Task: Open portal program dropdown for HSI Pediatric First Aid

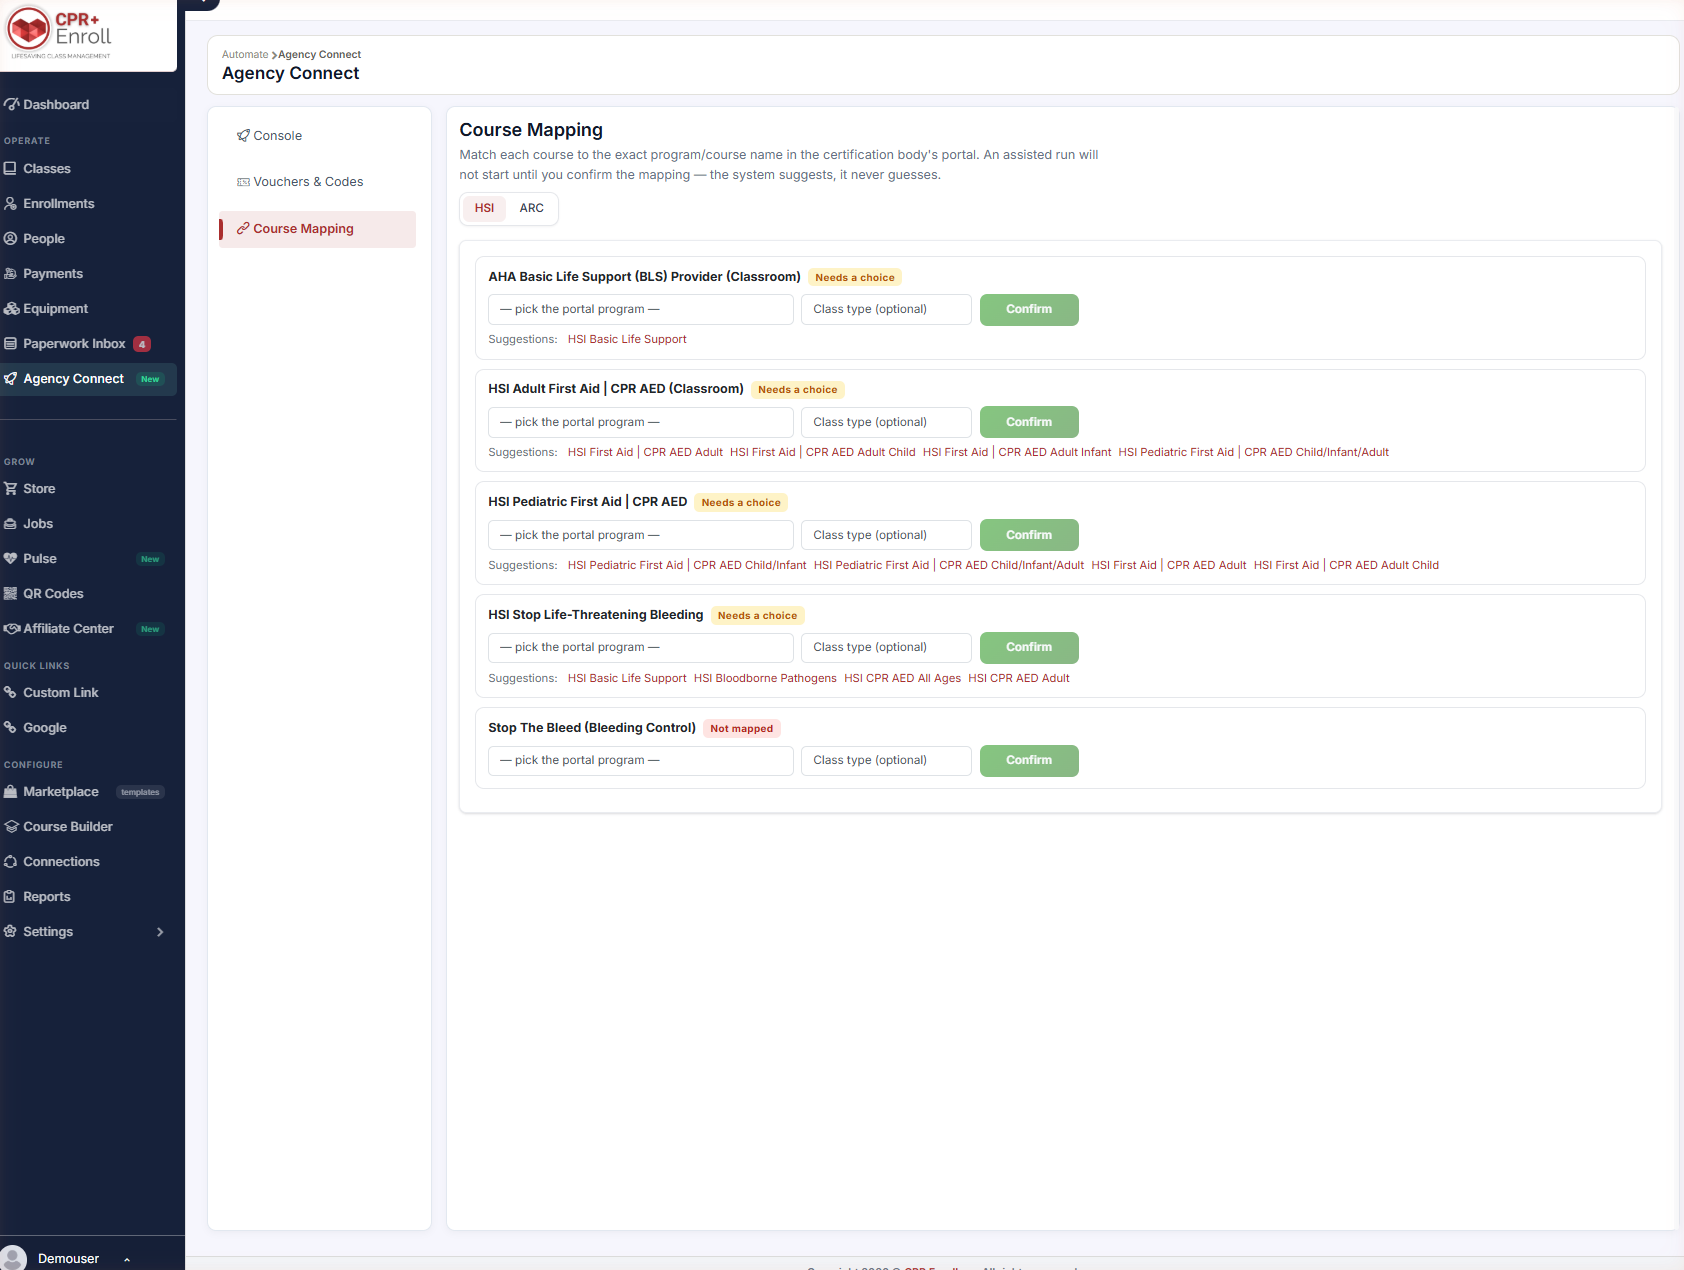Action: (641, 535)
